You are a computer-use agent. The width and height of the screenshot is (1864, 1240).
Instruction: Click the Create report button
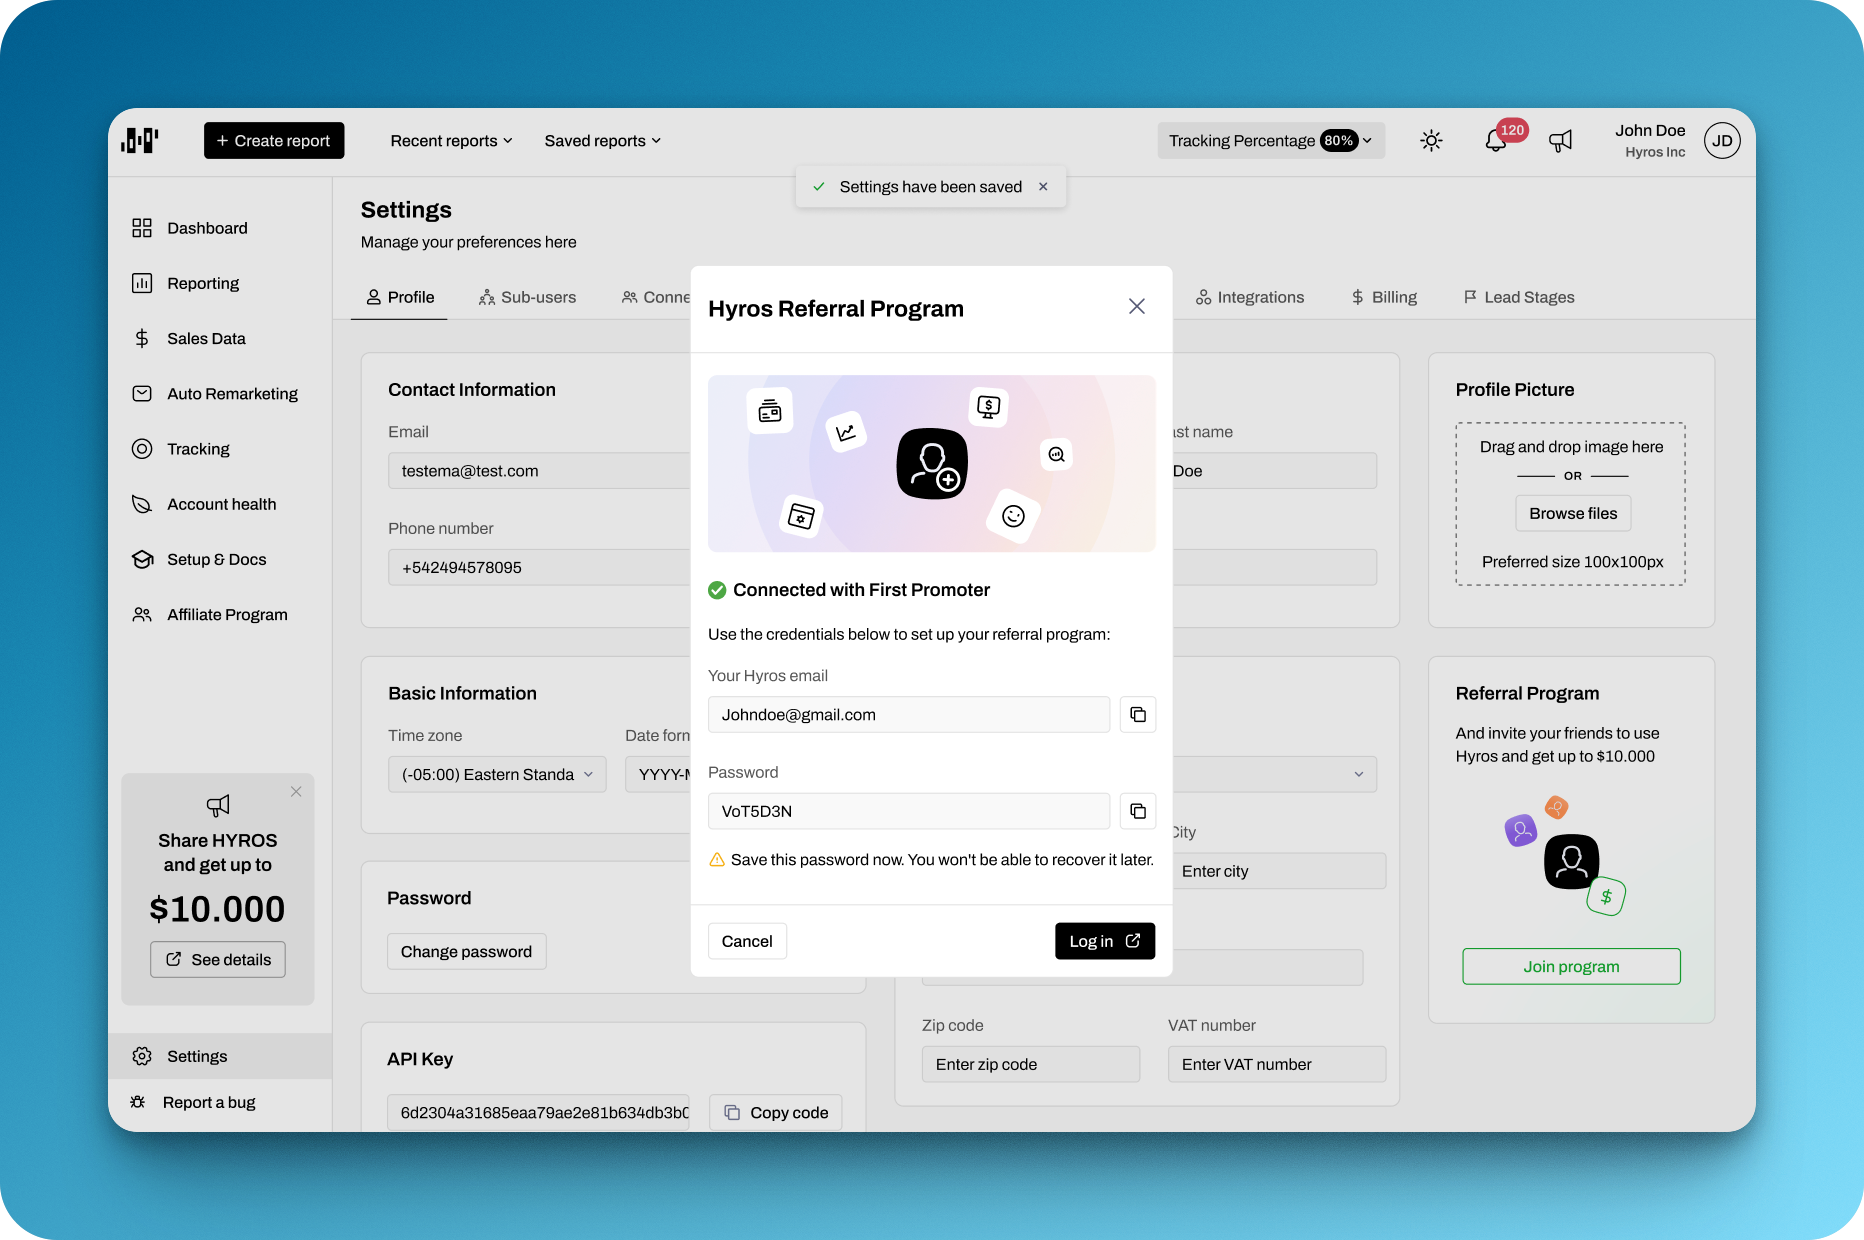pos(274,141)
